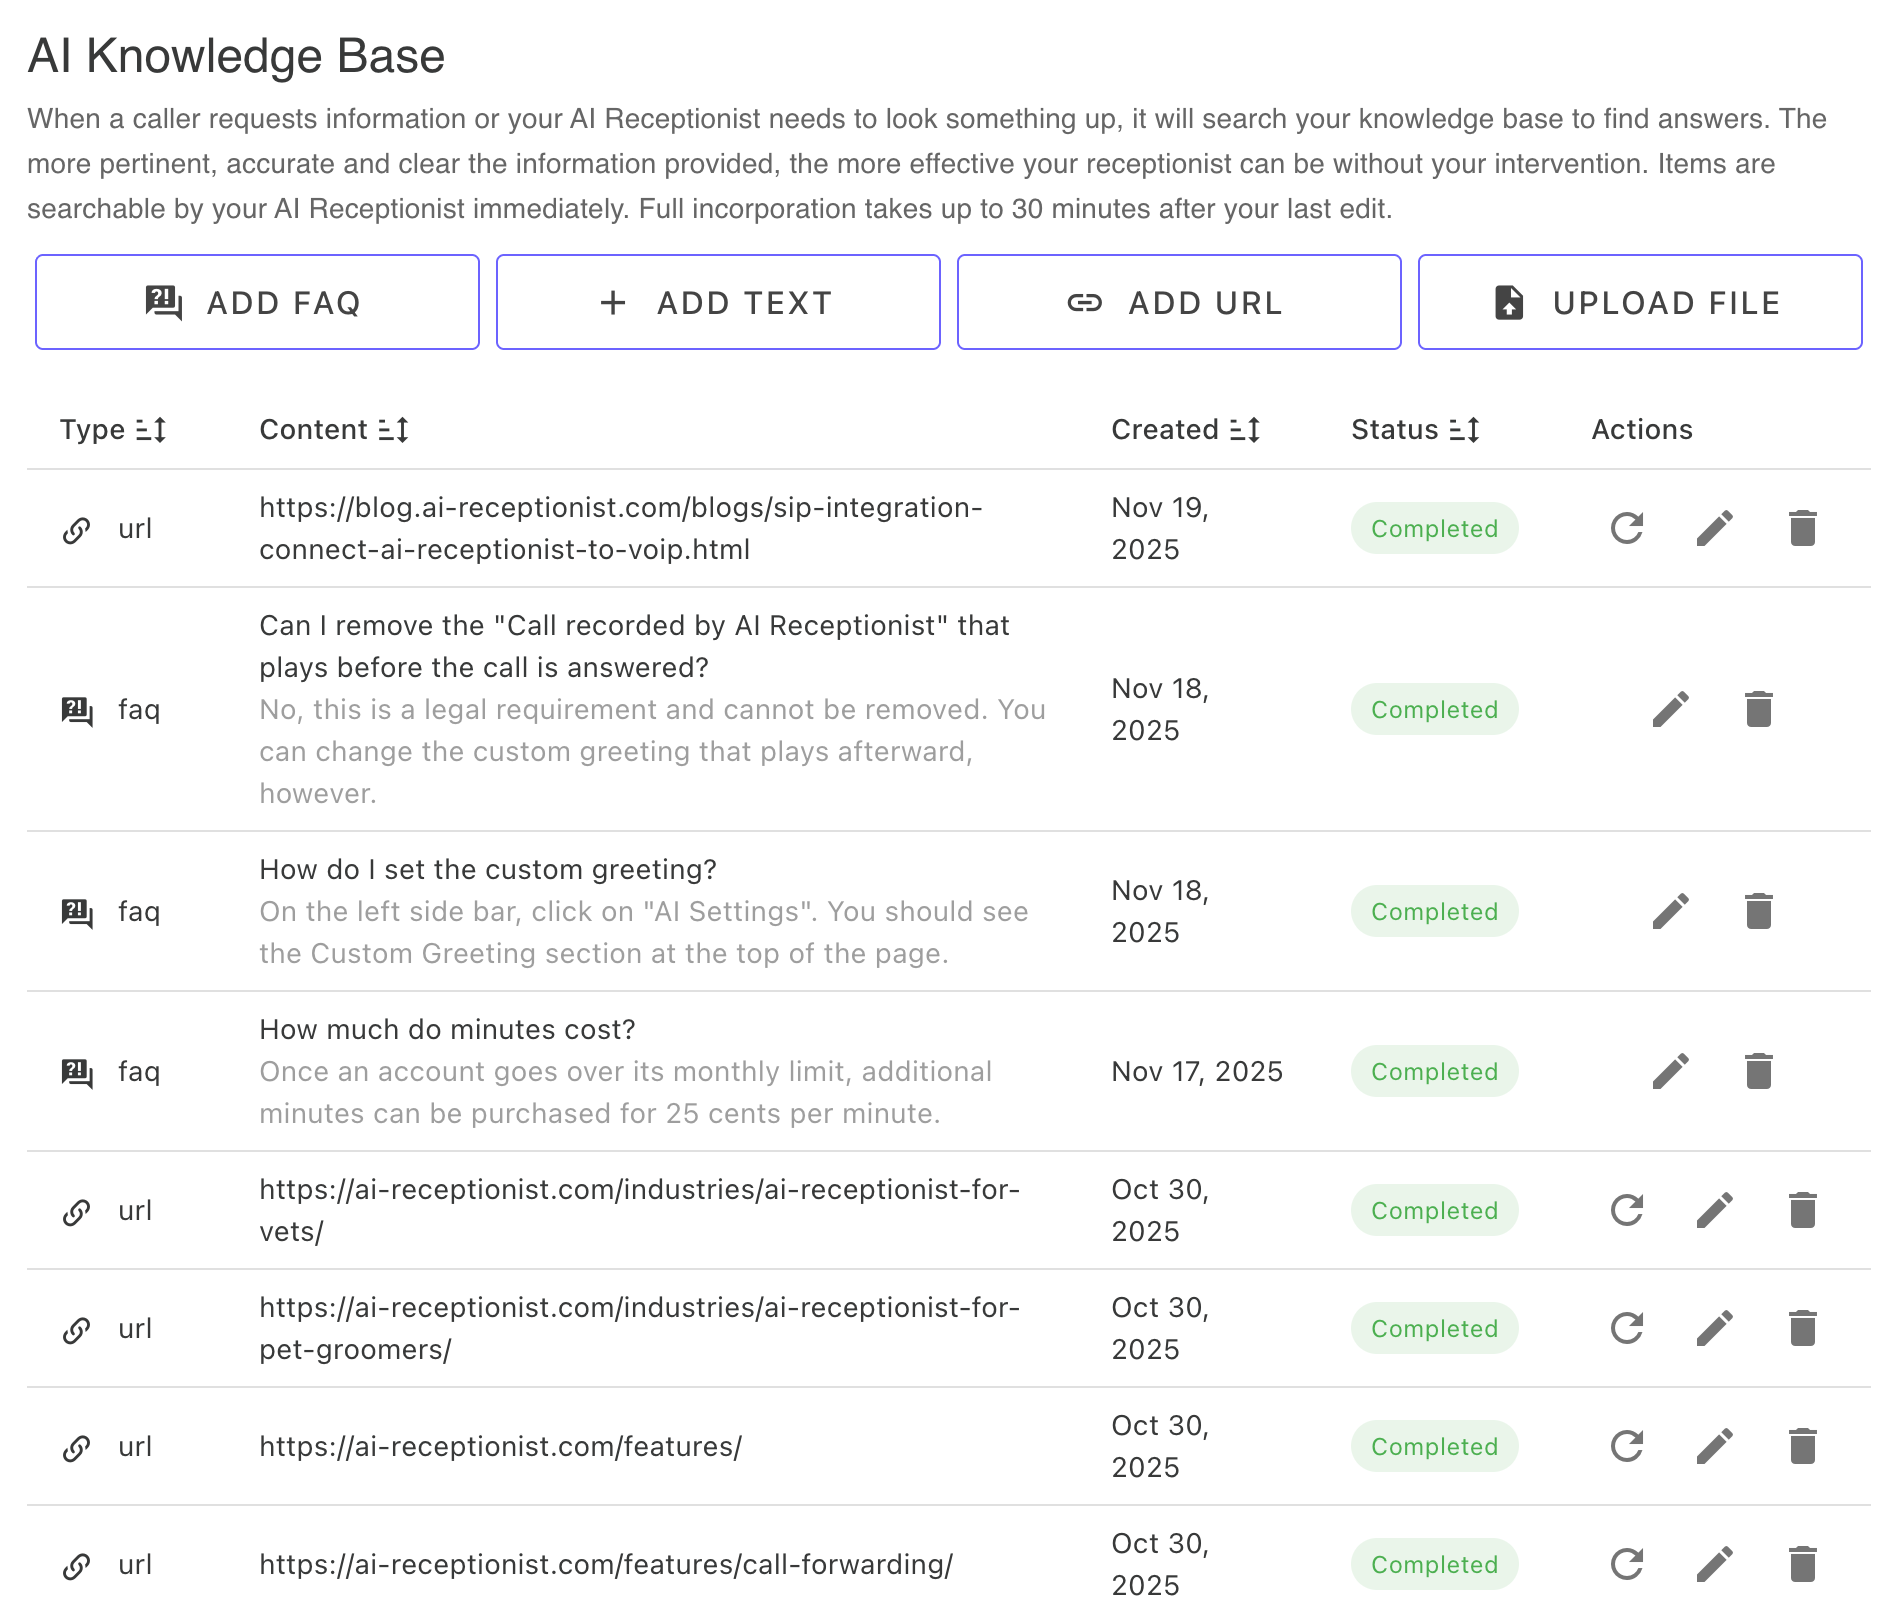Click the FAQ type icon on the minutes cost row
The image size is (1892, 1613).
point(77,1071)
